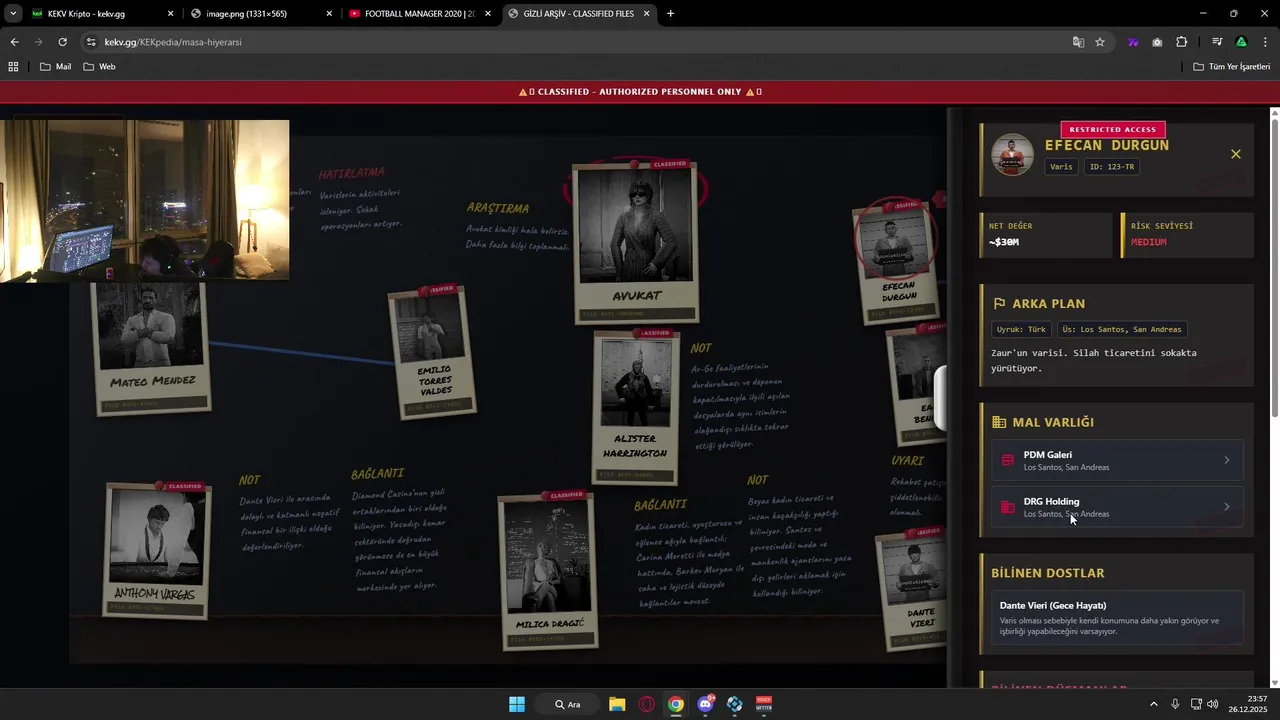The width and height of the screenshot is (1280, 720).
Task: Click the PDM Galeri red asset icon
Action: [1007, 460]
